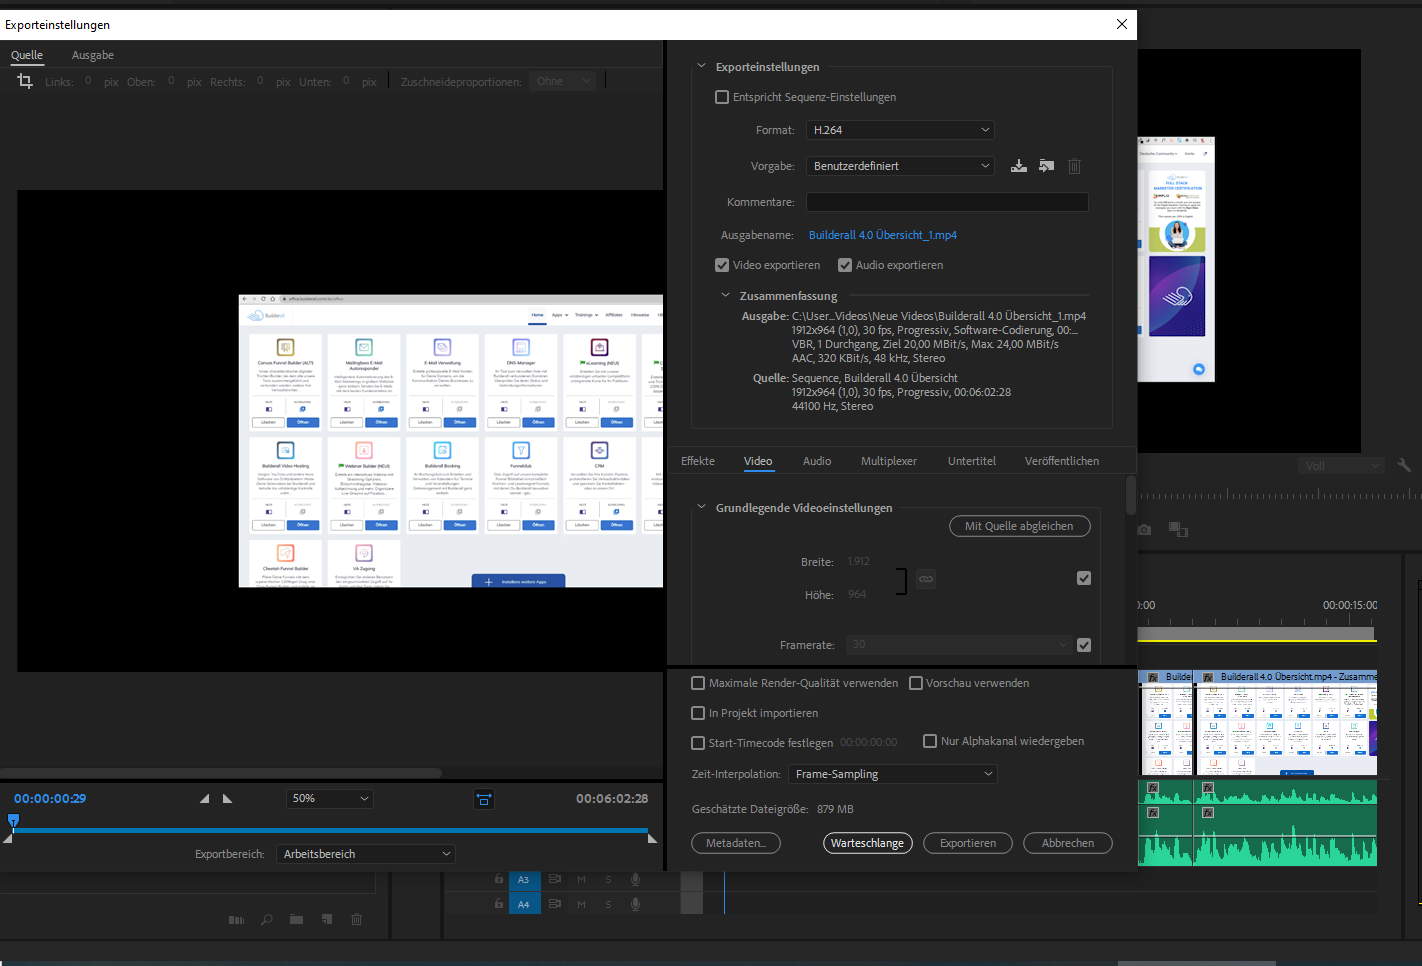
Task: Click the save preset icon
Action: [x=1018, y=166]
